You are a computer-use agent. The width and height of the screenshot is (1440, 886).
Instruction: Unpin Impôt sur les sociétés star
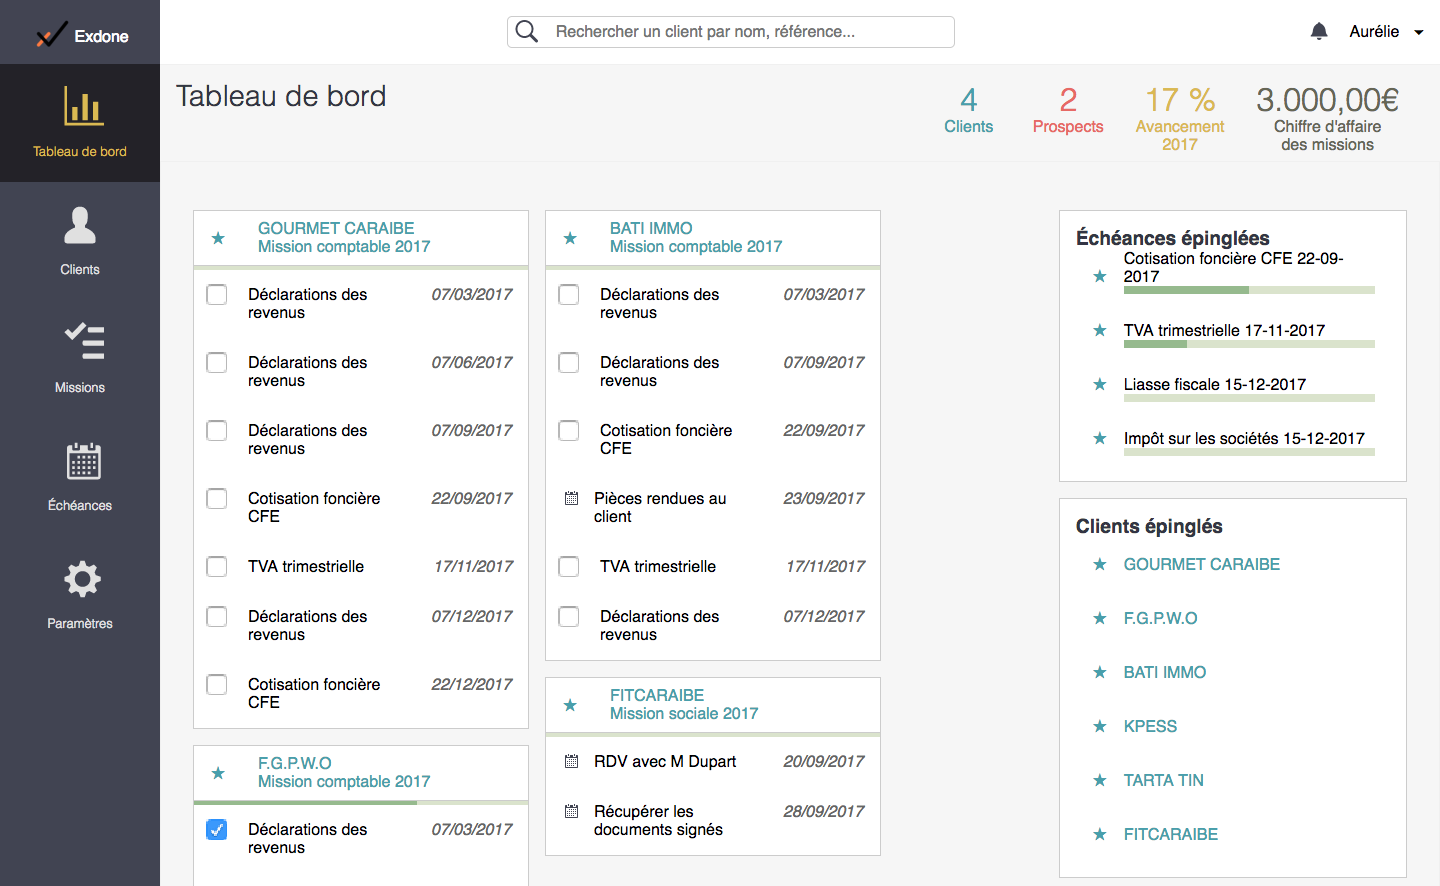[x=1100, y=438]
